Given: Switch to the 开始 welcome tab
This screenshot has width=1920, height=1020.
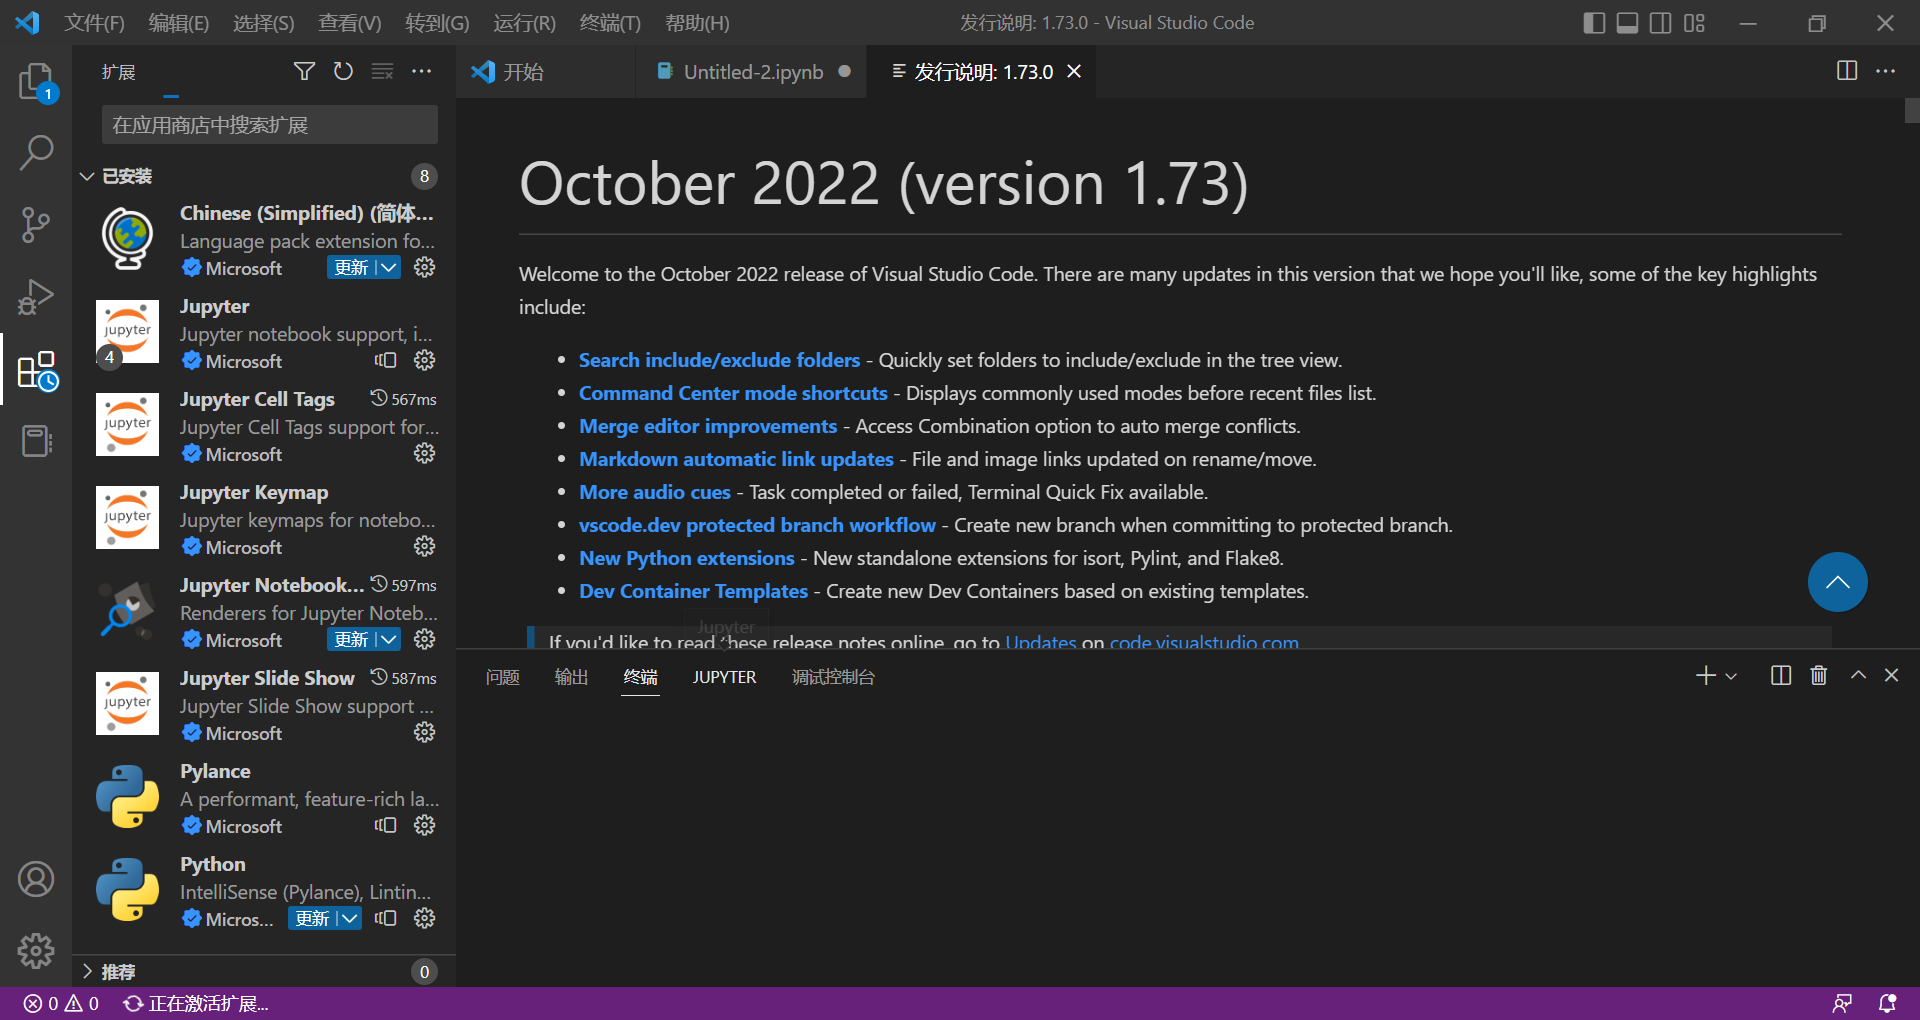Looking at the screenshot, I should 546,72.
